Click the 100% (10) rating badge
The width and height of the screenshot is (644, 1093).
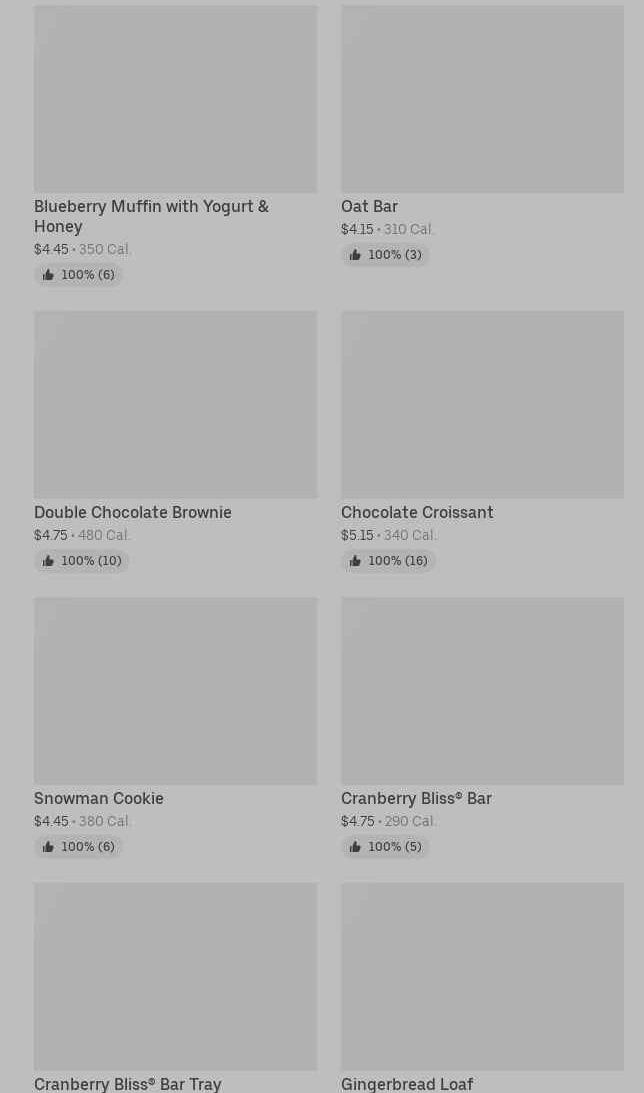(x=82, y=561)
